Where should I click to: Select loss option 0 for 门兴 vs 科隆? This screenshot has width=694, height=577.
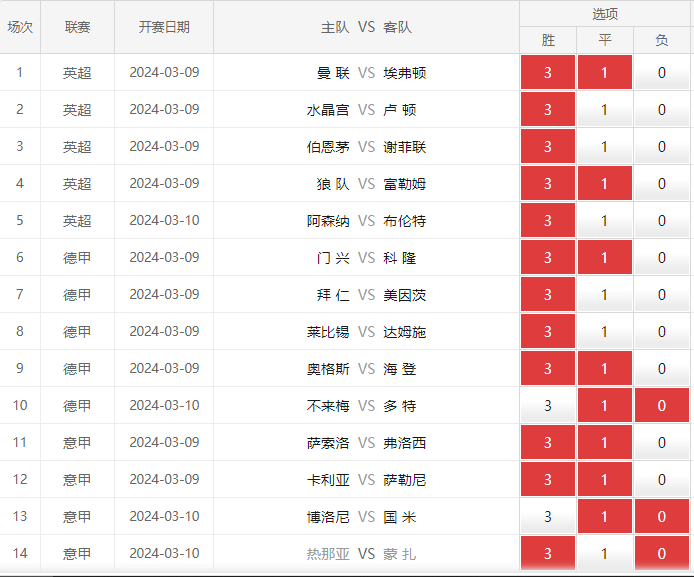tap(662, 258)
